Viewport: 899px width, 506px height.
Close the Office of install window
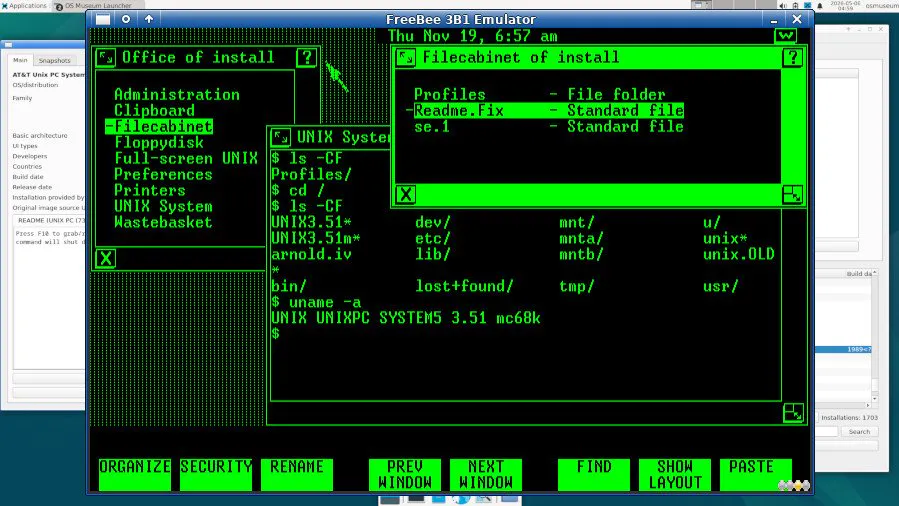pos(105,258)
